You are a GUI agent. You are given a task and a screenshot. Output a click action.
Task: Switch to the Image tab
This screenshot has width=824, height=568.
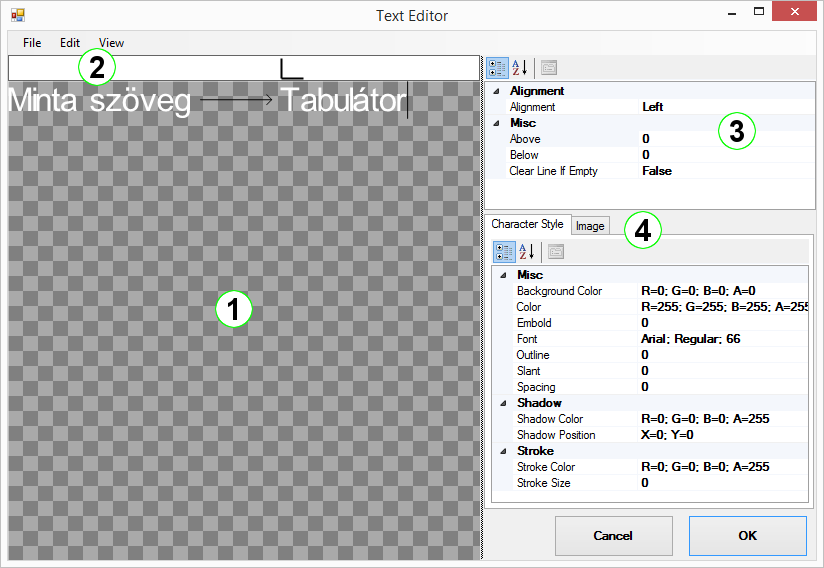click(x=590, y=226)
